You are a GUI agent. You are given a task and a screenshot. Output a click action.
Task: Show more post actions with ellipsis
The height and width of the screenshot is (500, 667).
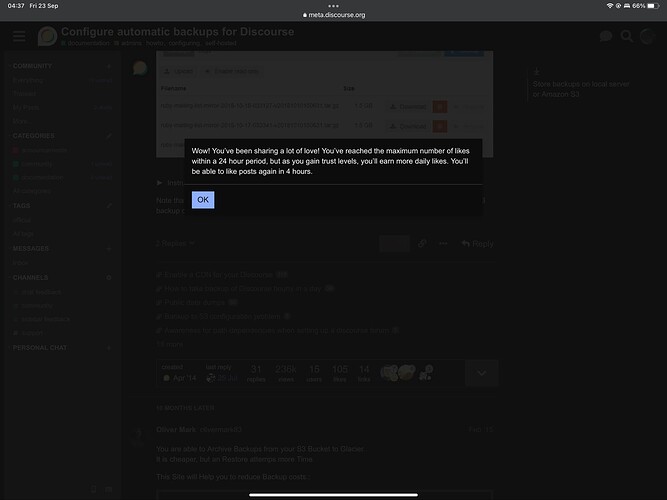443,243
